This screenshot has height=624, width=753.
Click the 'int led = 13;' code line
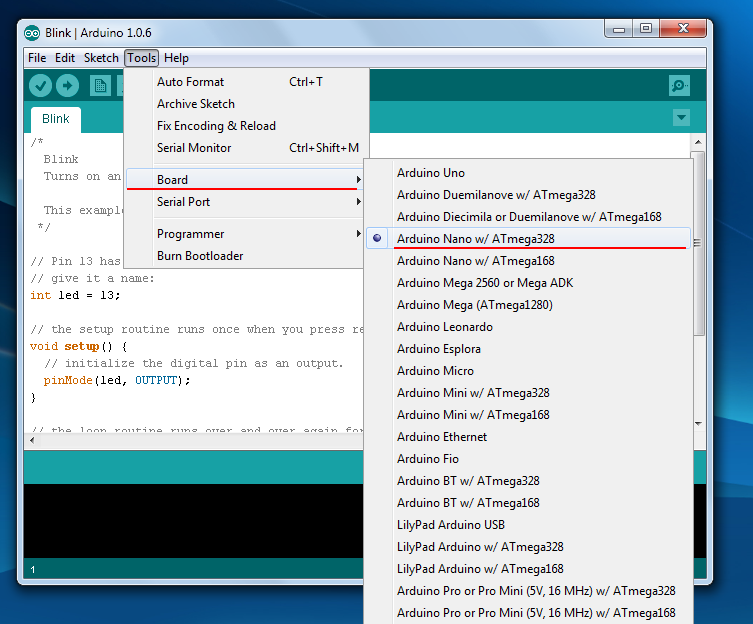pos(75,295)
